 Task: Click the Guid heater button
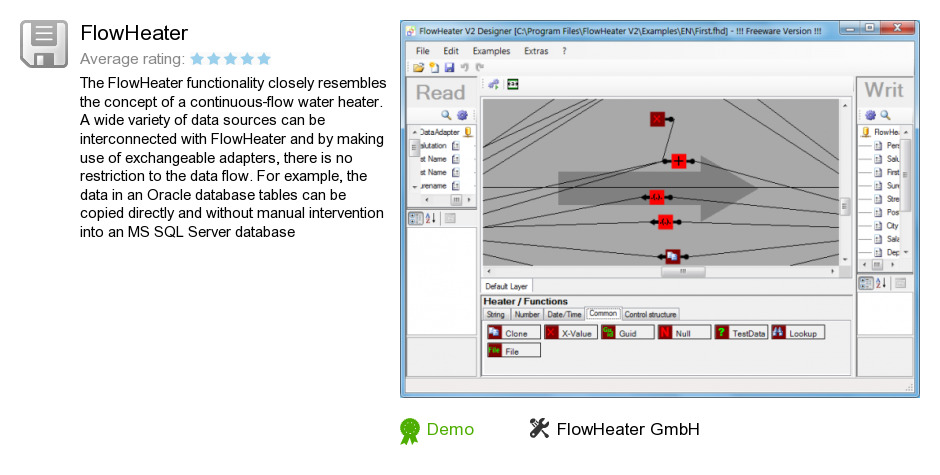click(628, 333)
